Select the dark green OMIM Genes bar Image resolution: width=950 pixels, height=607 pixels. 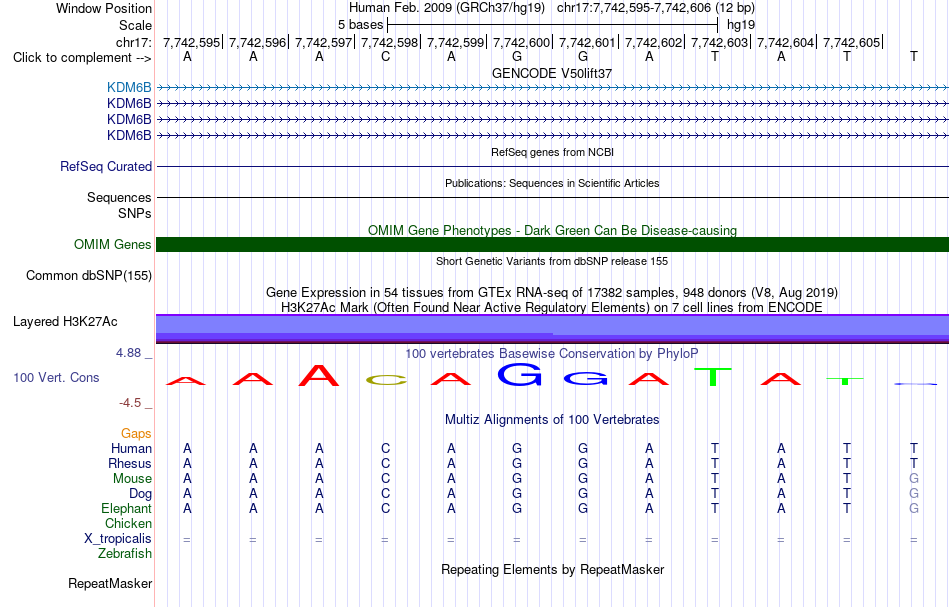(552, 244)
